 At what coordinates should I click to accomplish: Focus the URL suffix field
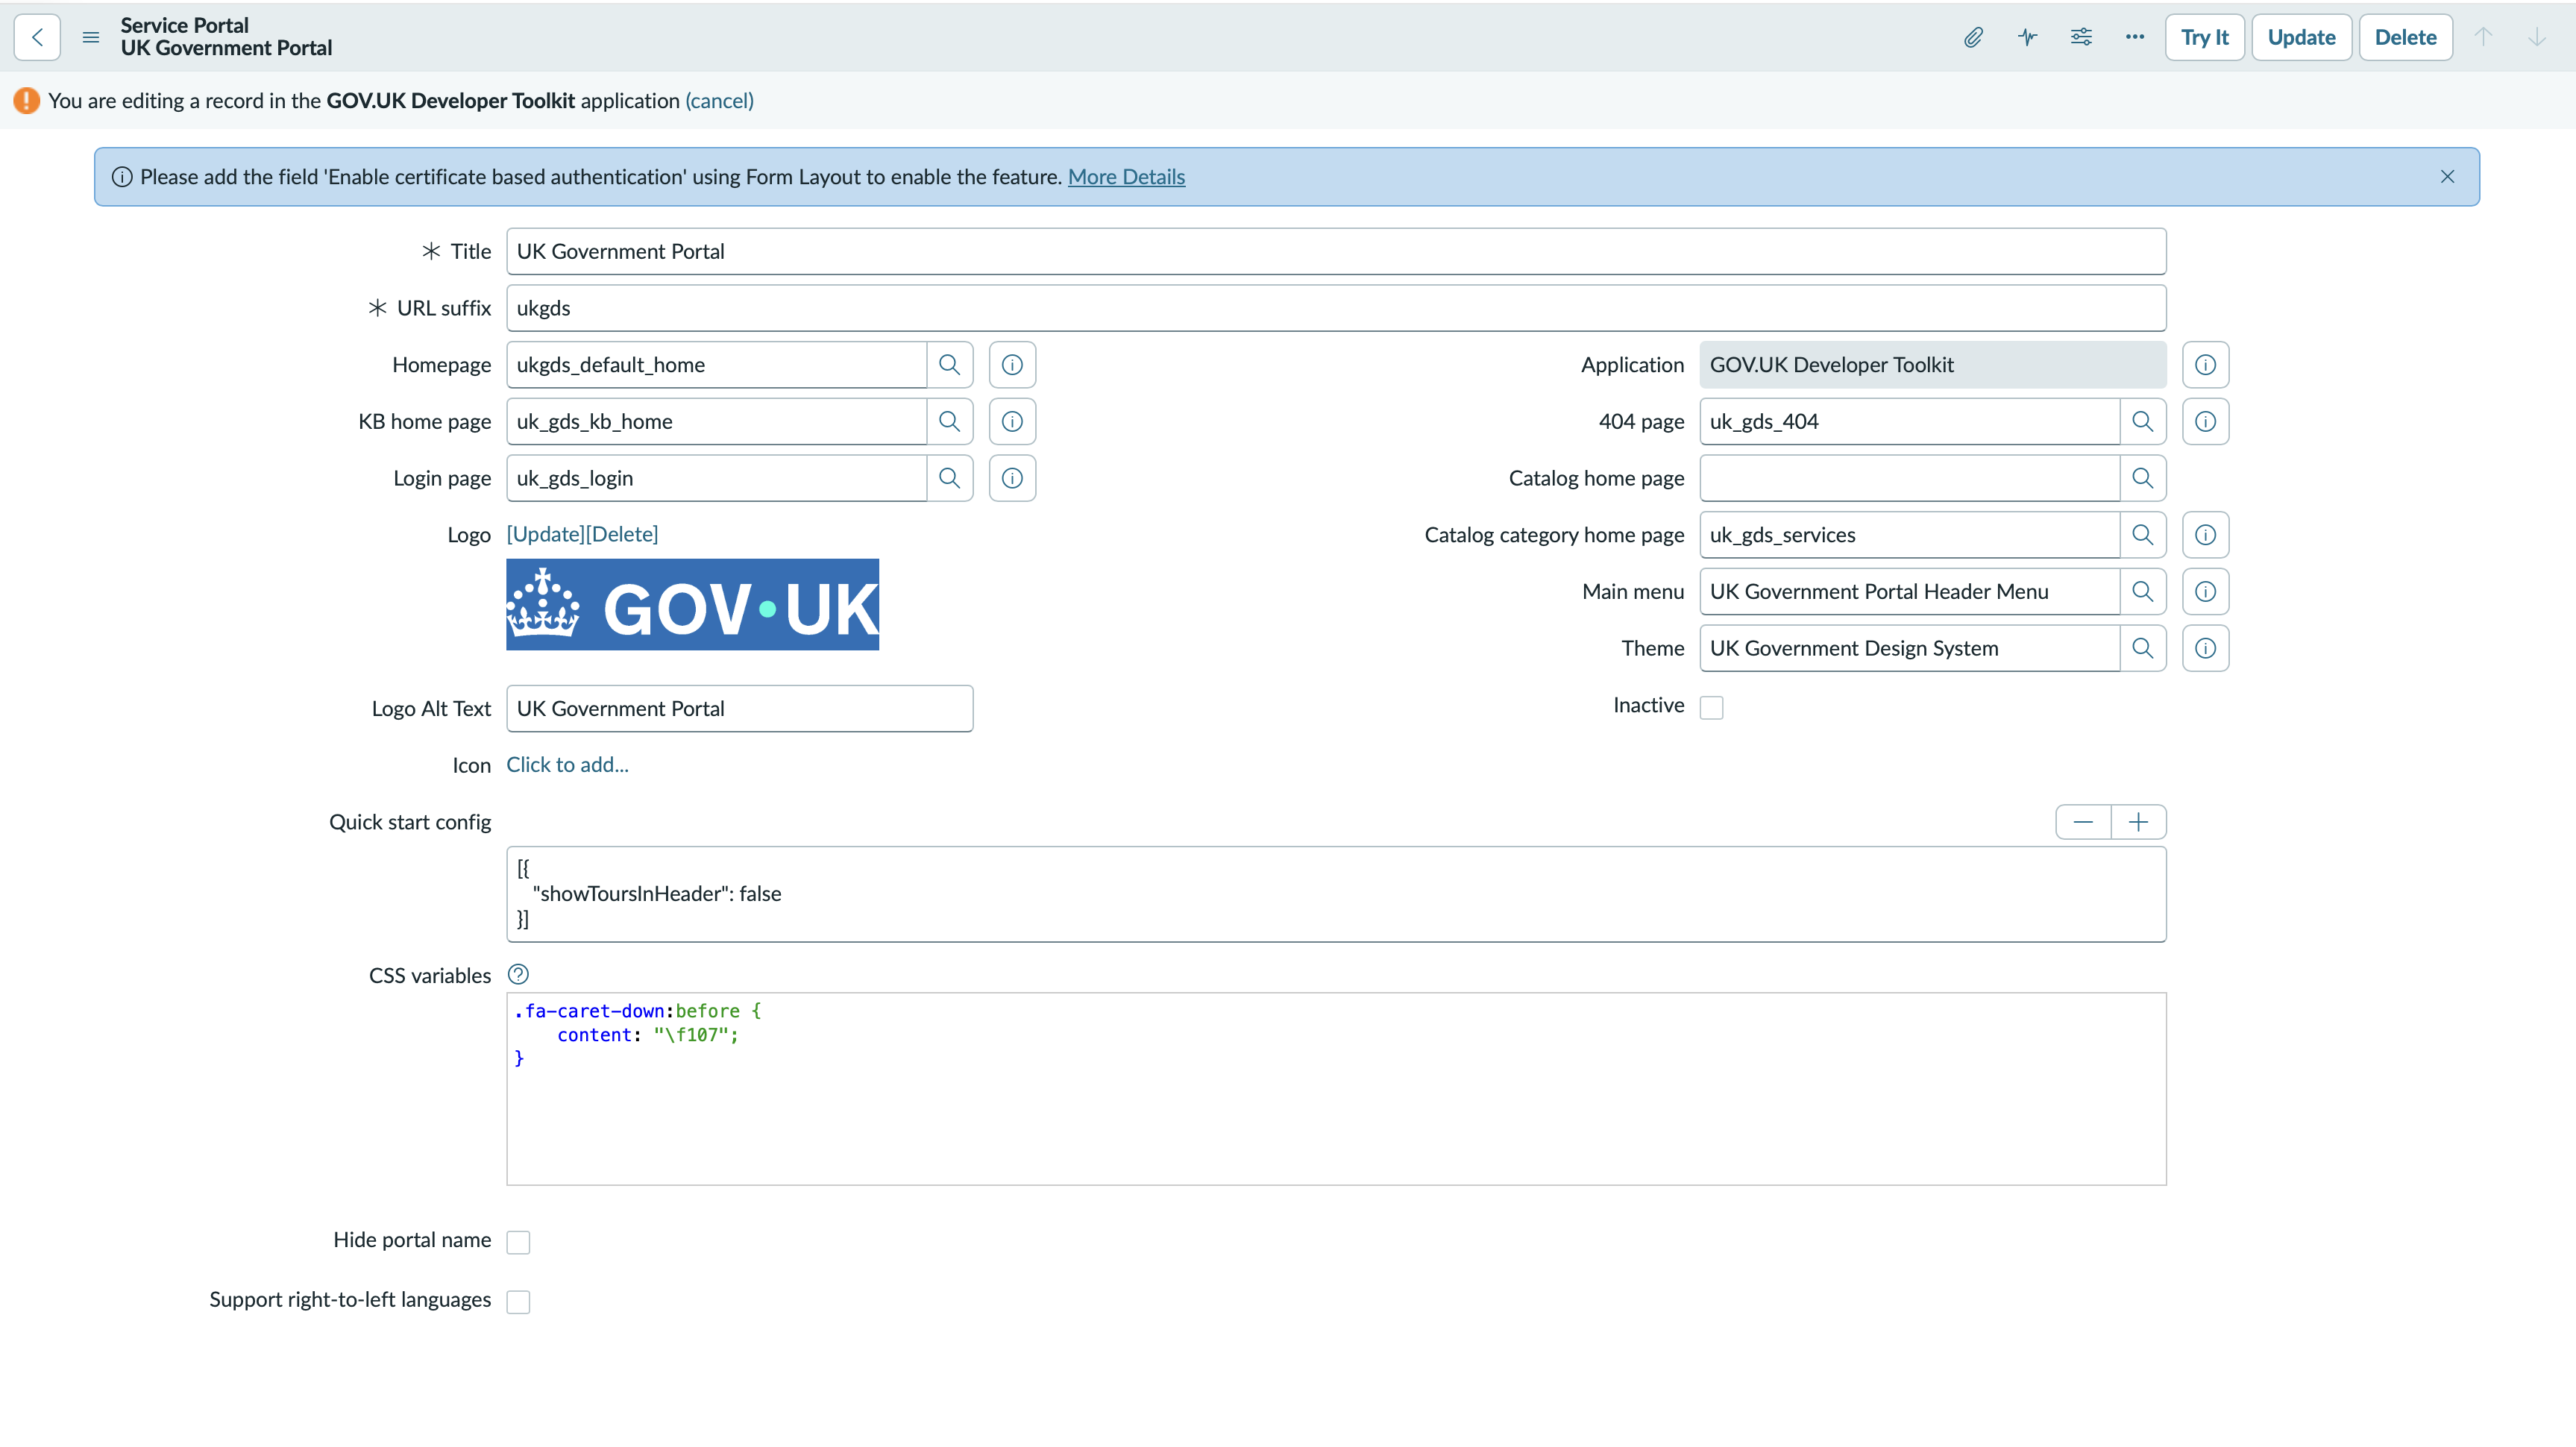tap(1336, 308)
